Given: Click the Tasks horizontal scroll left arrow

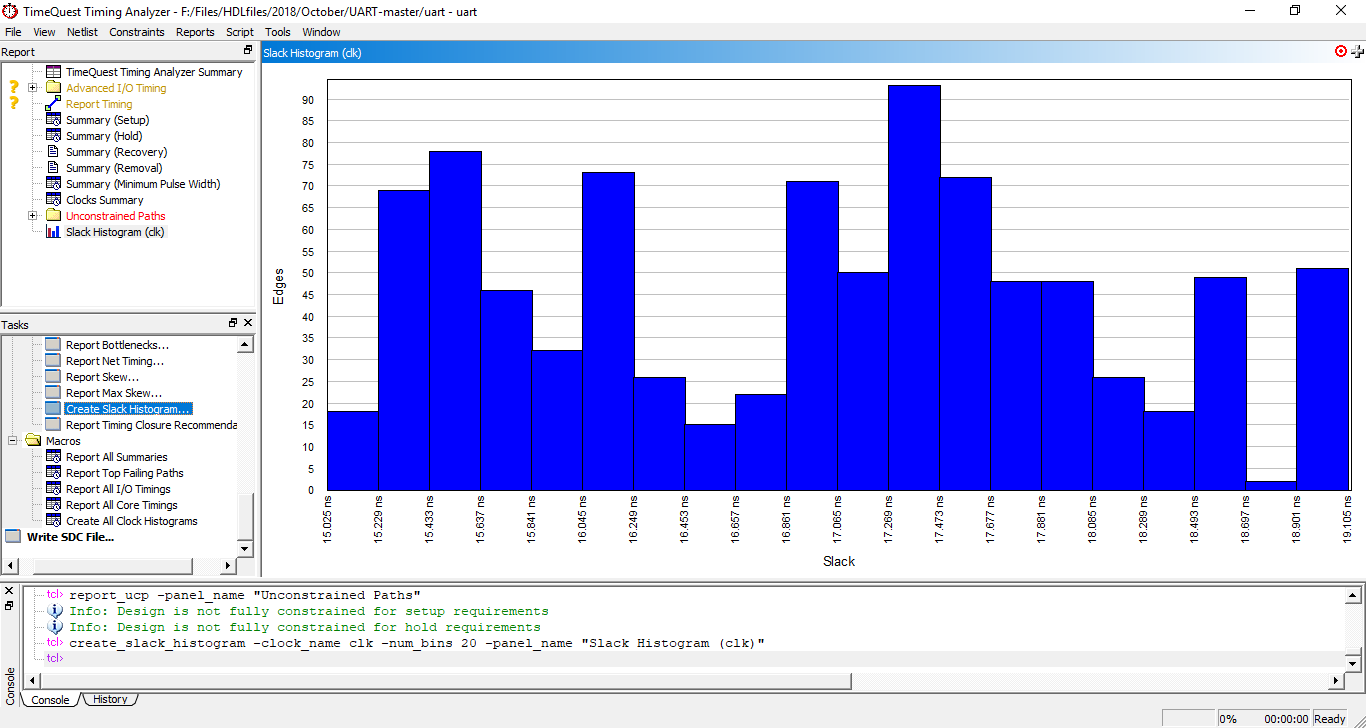Looking at the screenshot, I should click(9, 566).
